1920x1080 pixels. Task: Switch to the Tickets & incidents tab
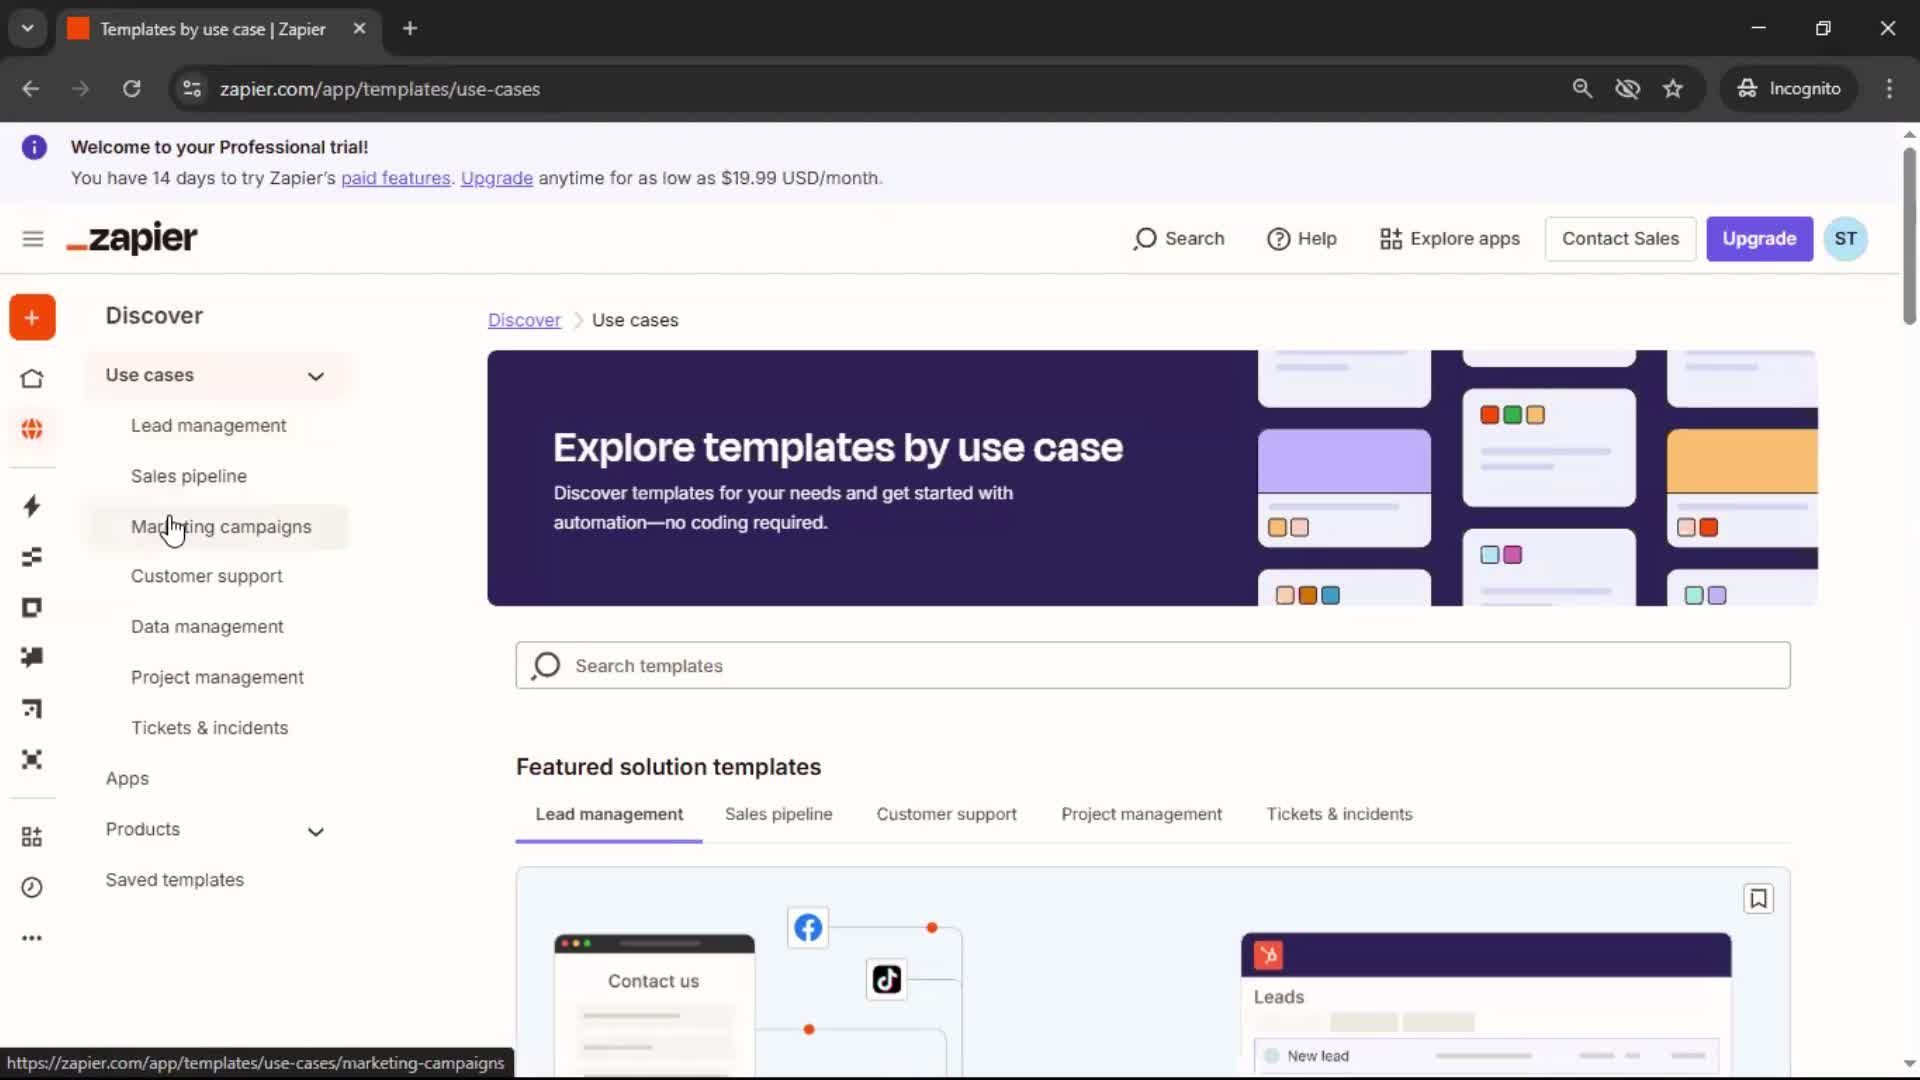(1340, 815)
